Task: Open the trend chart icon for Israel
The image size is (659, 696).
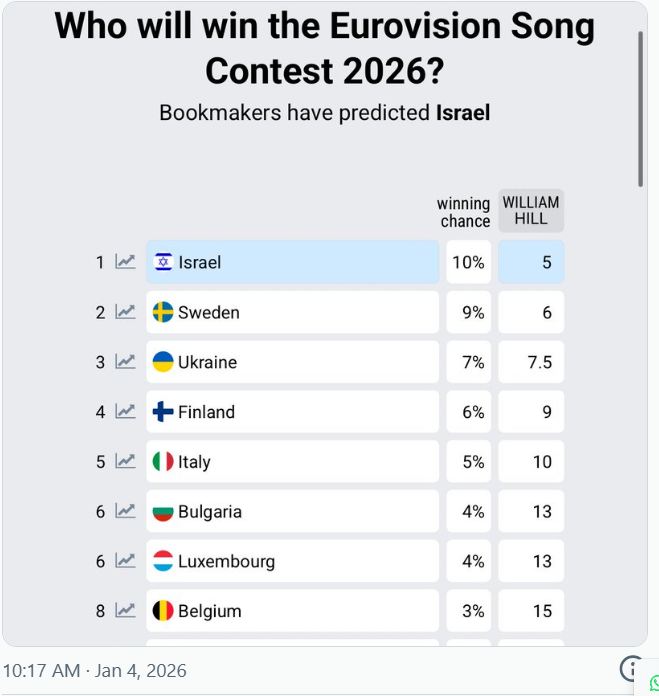Action: pos(125,262)
